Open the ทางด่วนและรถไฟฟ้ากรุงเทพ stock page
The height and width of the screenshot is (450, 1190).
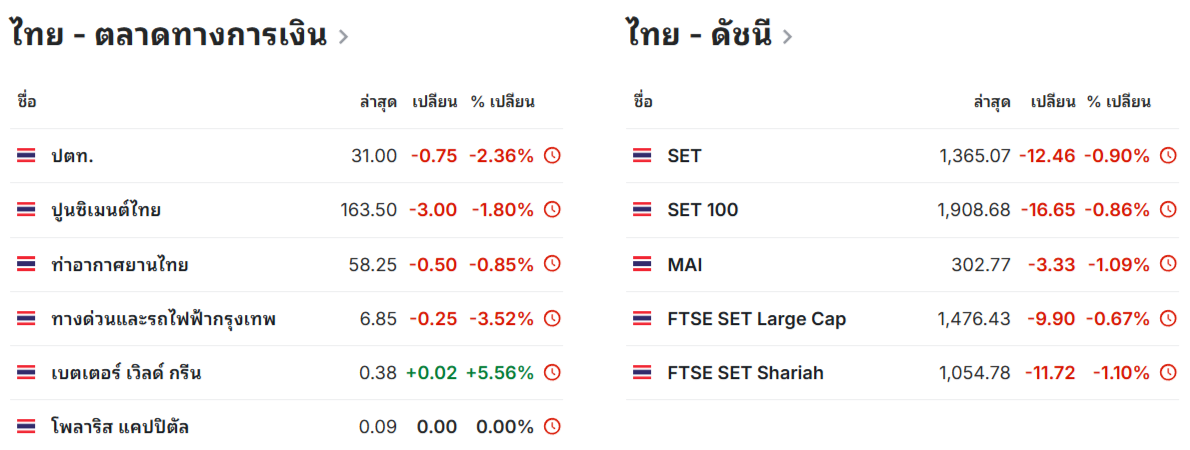tap(163, 319)
